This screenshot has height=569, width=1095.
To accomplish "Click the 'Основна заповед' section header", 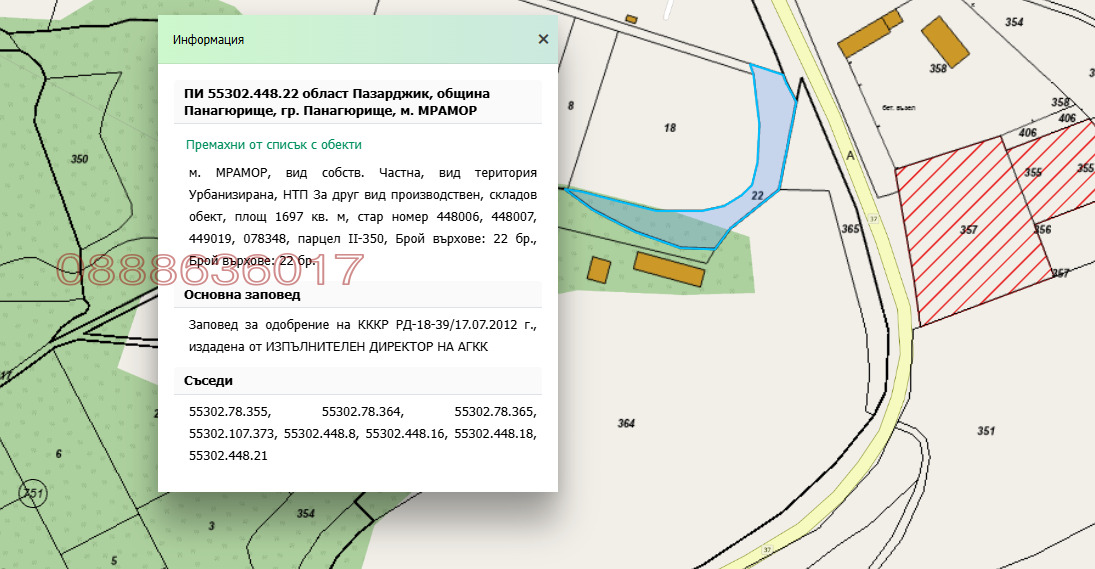I will [244, 295].
